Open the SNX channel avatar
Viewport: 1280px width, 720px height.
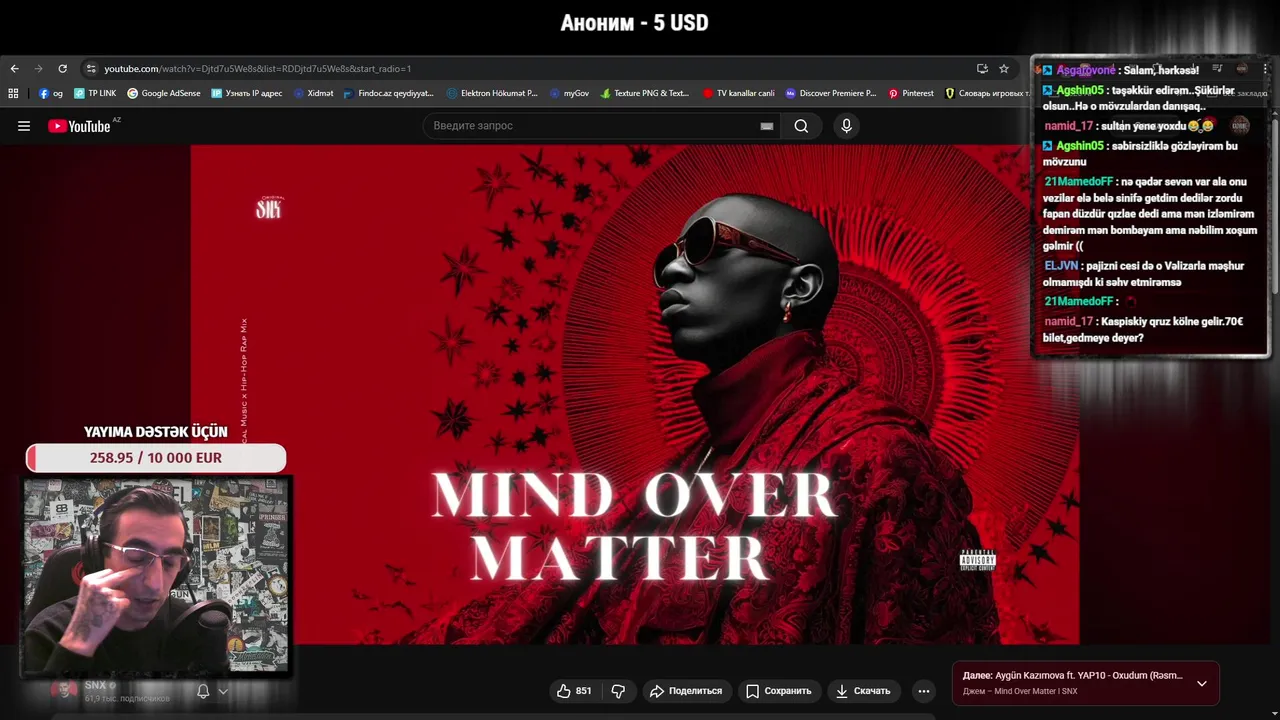click(x=65, y=690)
